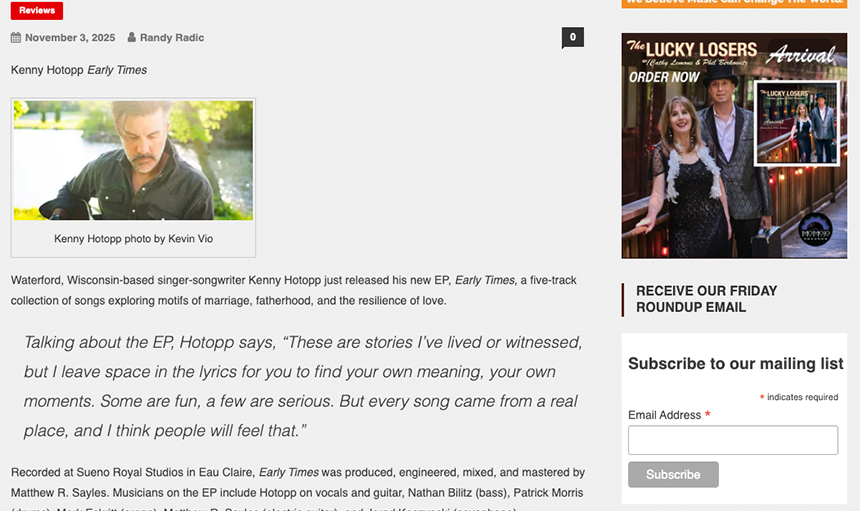Click the Subscribe to our mailing list heading
The width and height of the screenshot is (860, 511).
735,364
